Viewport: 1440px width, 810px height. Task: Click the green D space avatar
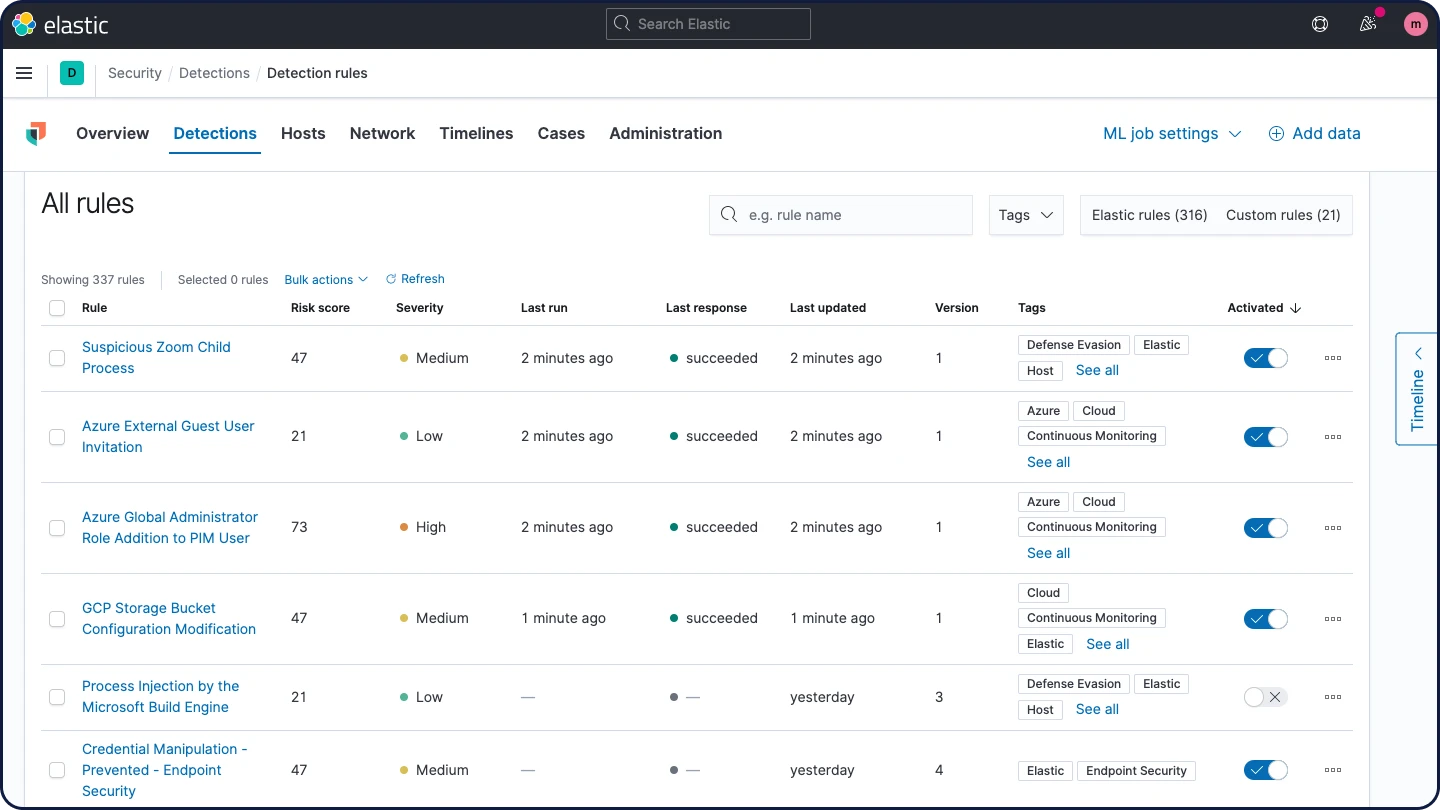coord(72,73)
